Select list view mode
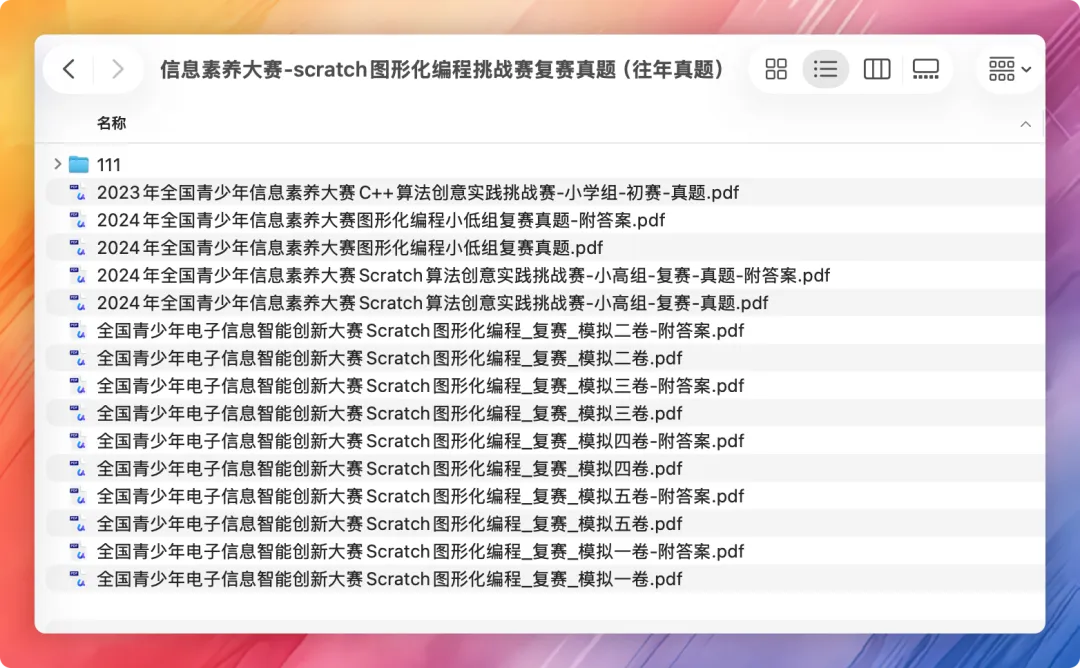Viewport: 1080px width, 668px height. pyautogui.click(x=825, y=69)
